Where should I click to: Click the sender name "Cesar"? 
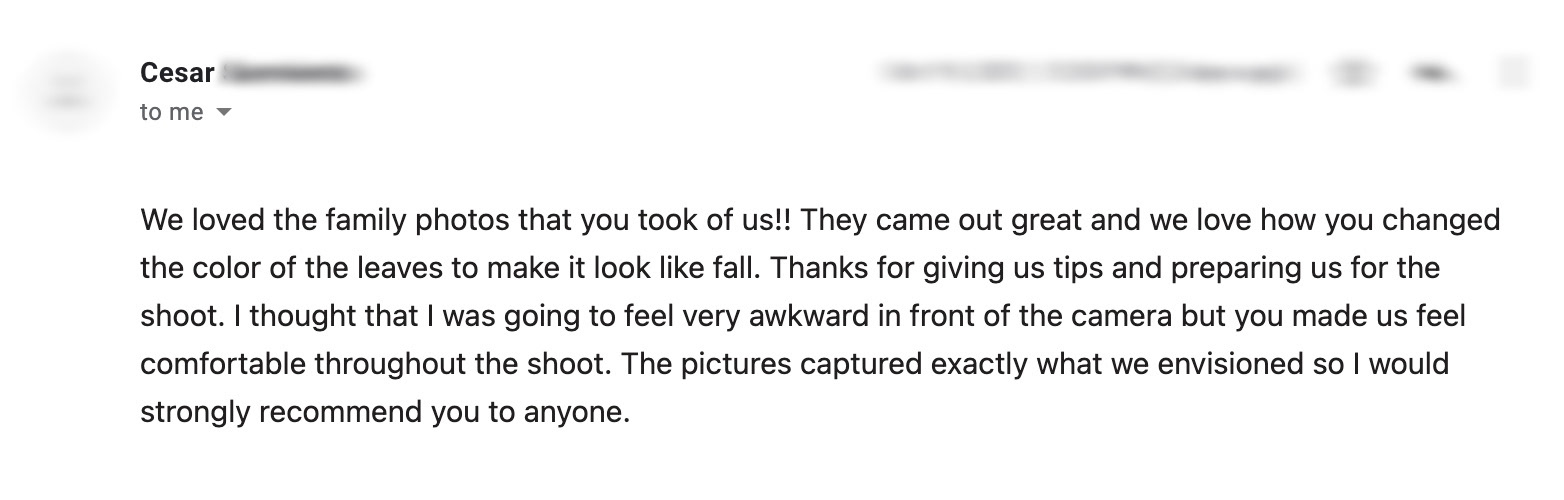[x=177, y=73]
